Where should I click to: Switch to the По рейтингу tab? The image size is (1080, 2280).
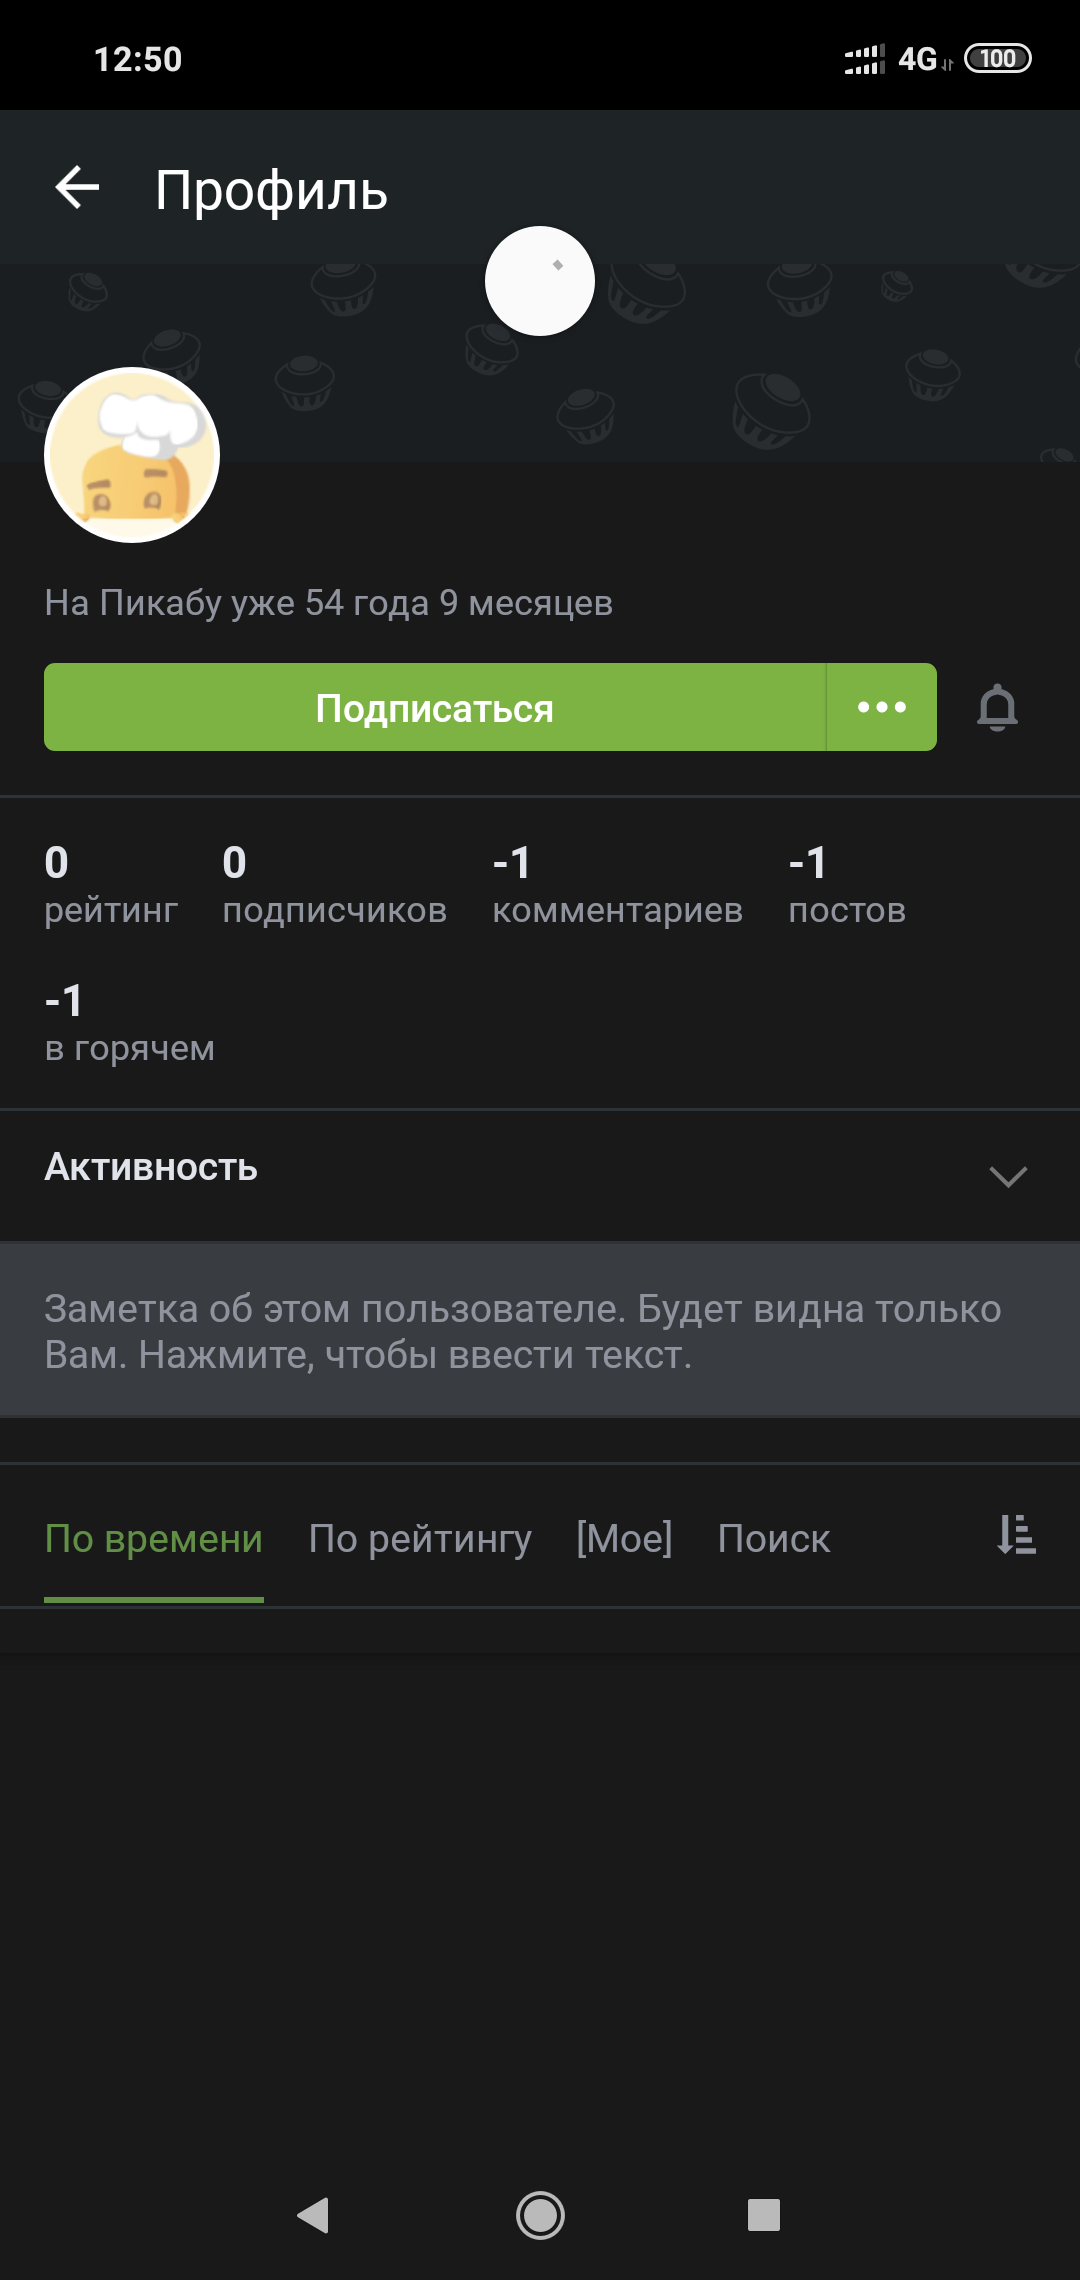coord(420,1539)
